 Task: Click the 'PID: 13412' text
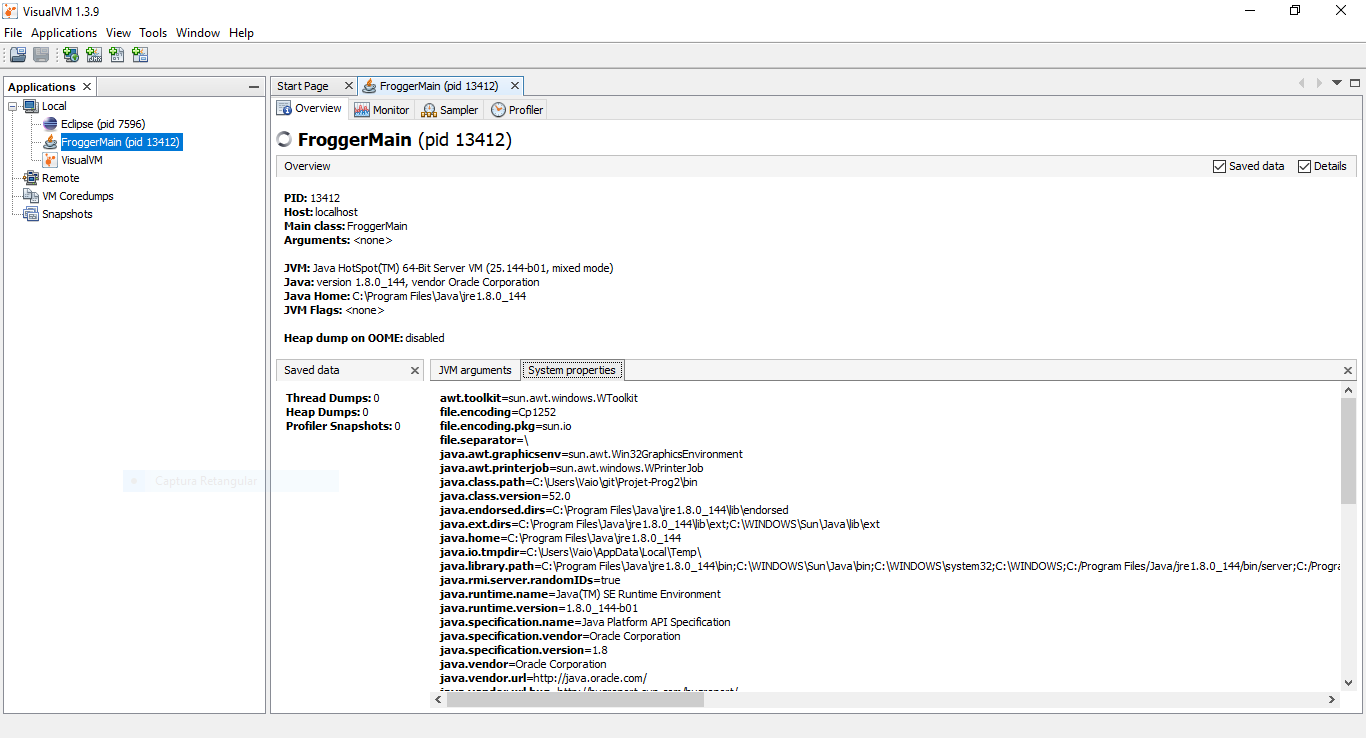(312, 198)
